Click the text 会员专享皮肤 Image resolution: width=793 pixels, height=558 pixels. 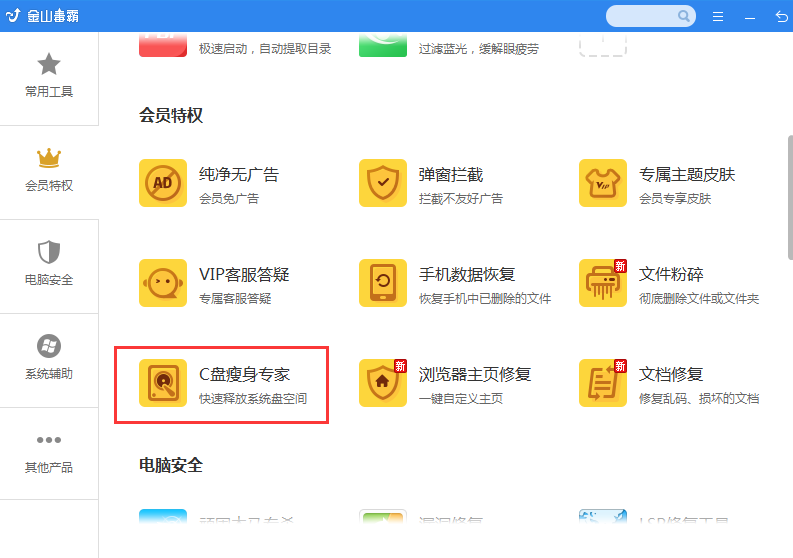(675, 199)
